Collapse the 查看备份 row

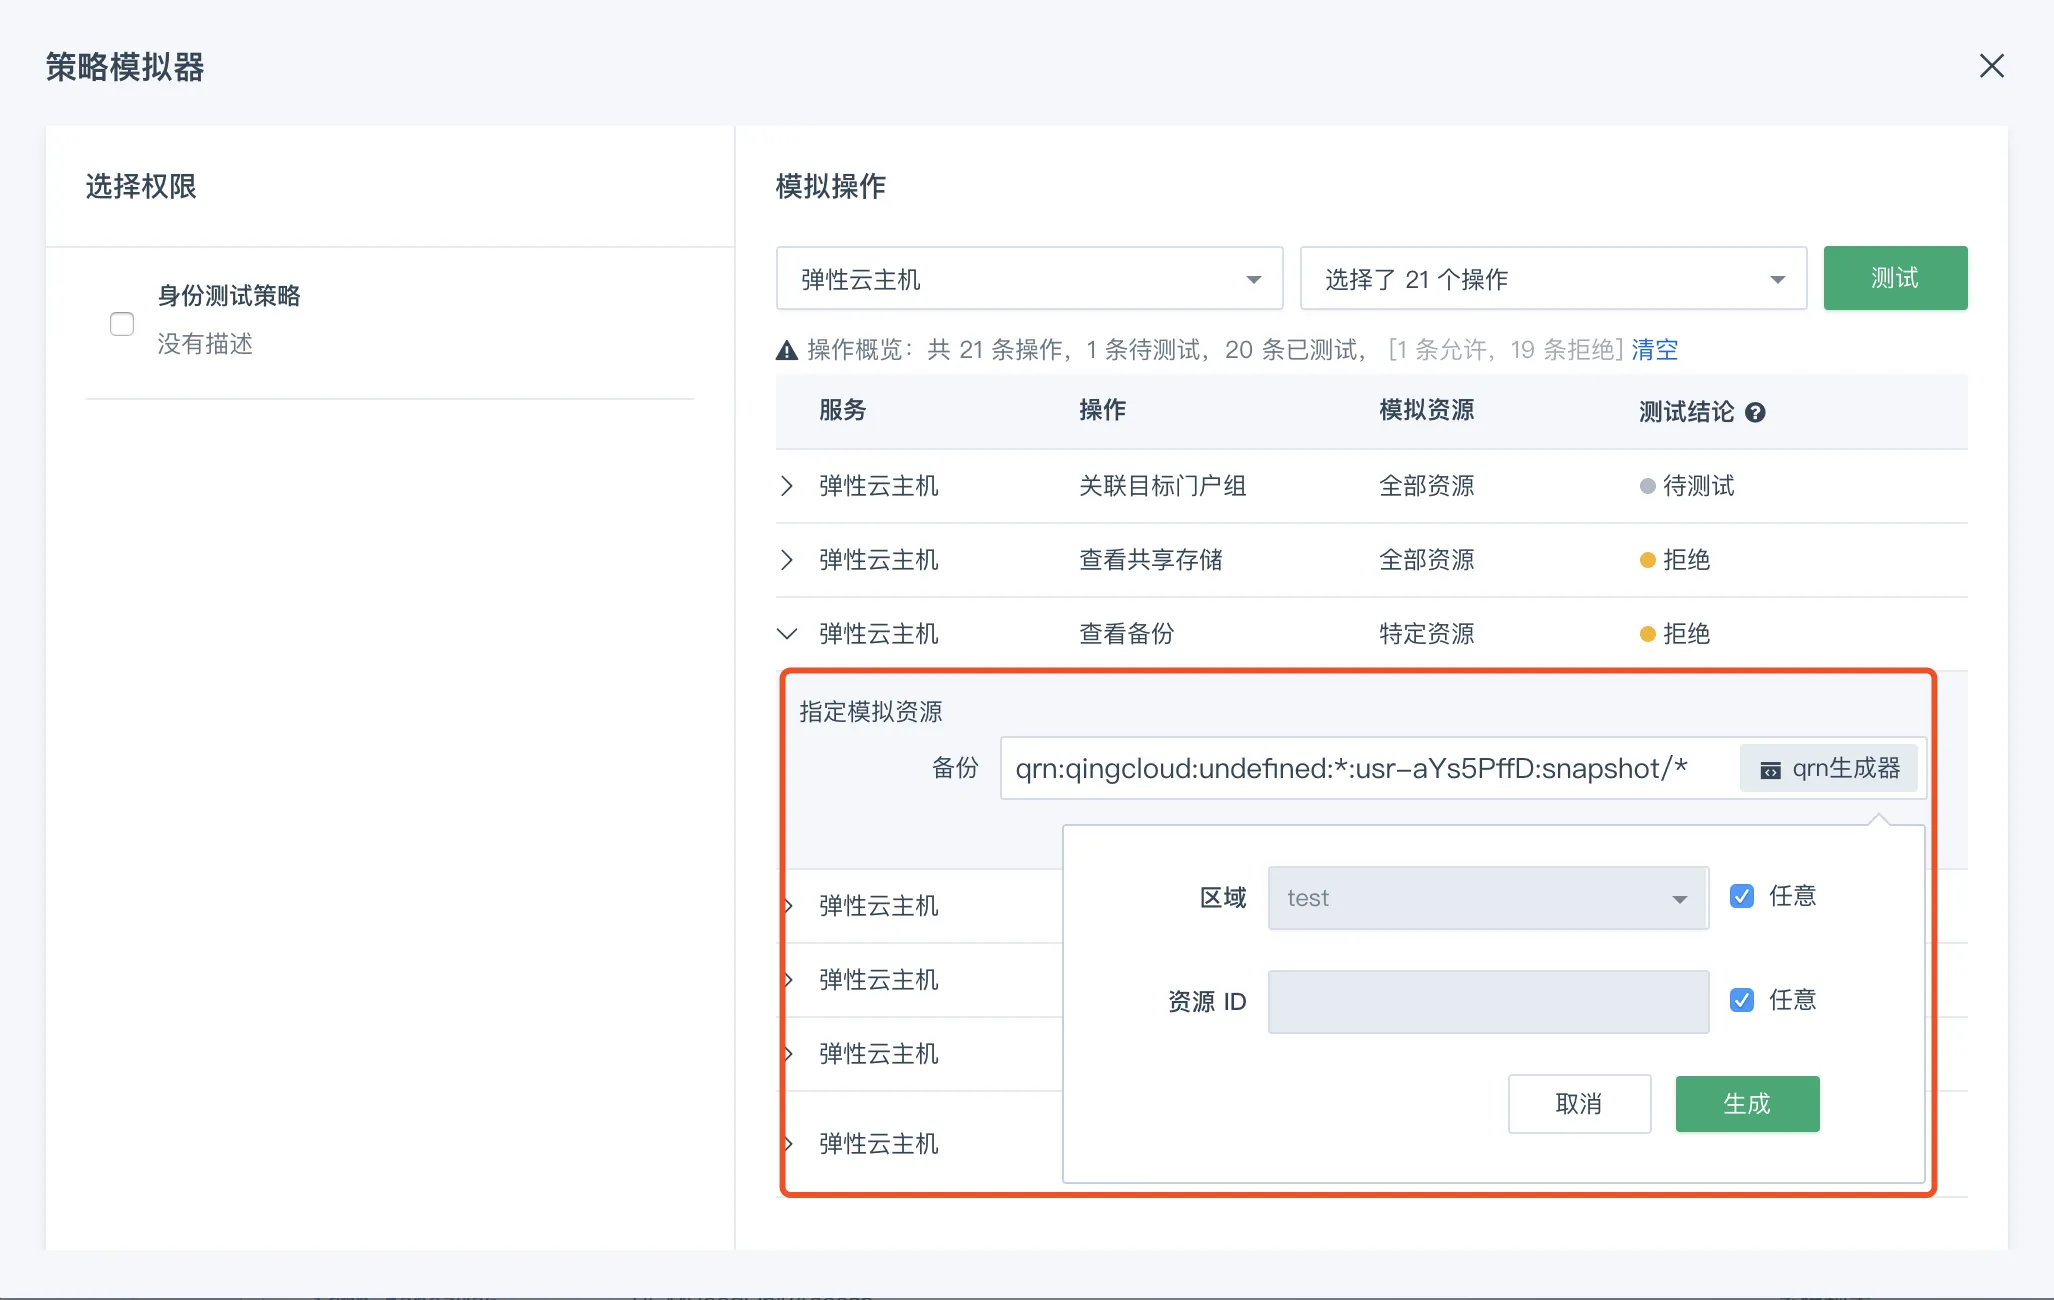click(787, 634)
